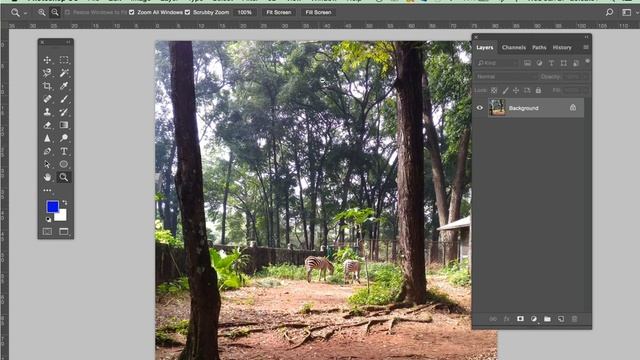Open the Normal blend mode dropdown

(x=506, y=77)
